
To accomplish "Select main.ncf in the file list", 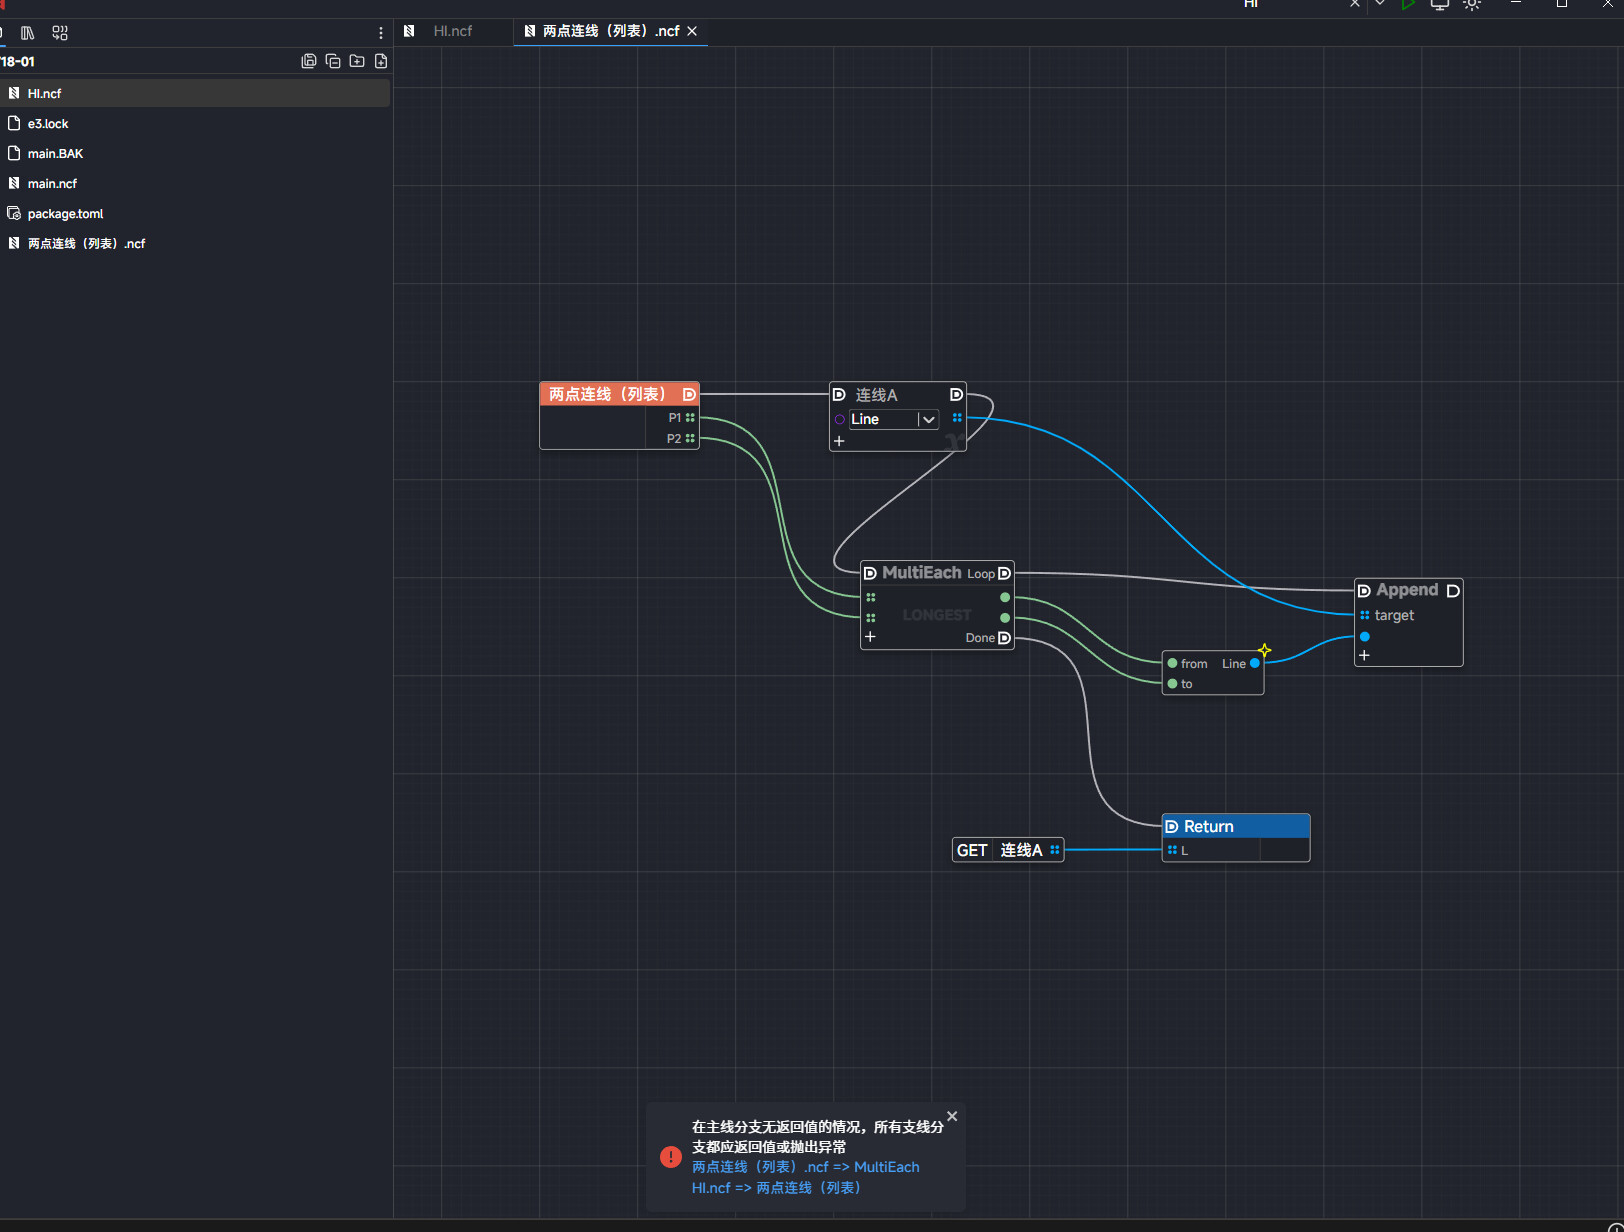I will tap(52, 184).
